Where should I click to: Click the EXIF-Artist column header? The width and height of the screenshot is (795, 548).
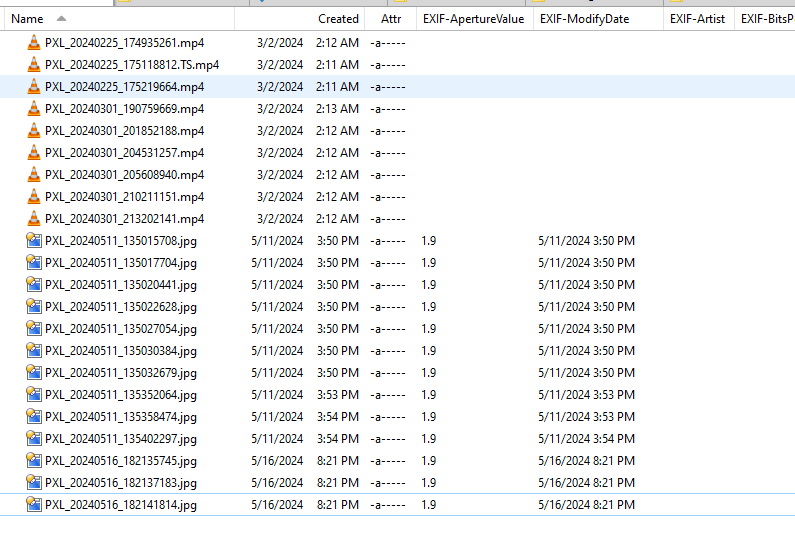698,19
